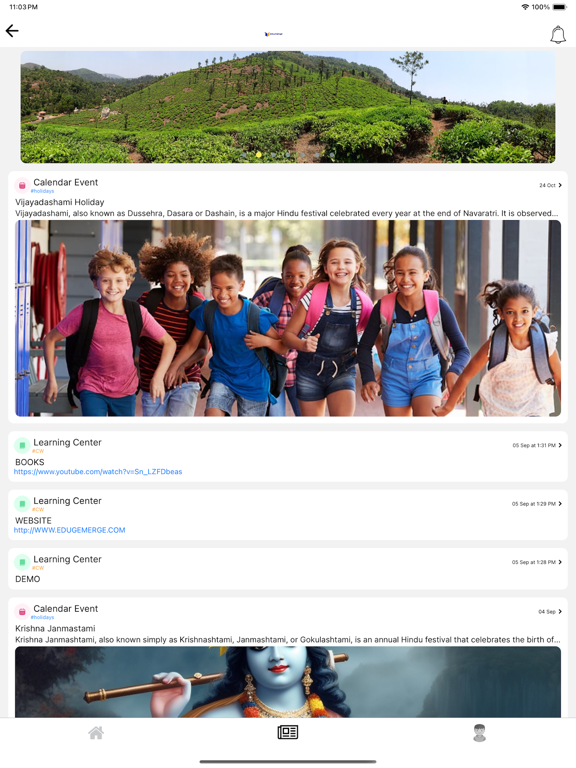Tap the #CW tag on the BOOKS post
The width and height of the screenshot is (576, 768).
[38, 451]
